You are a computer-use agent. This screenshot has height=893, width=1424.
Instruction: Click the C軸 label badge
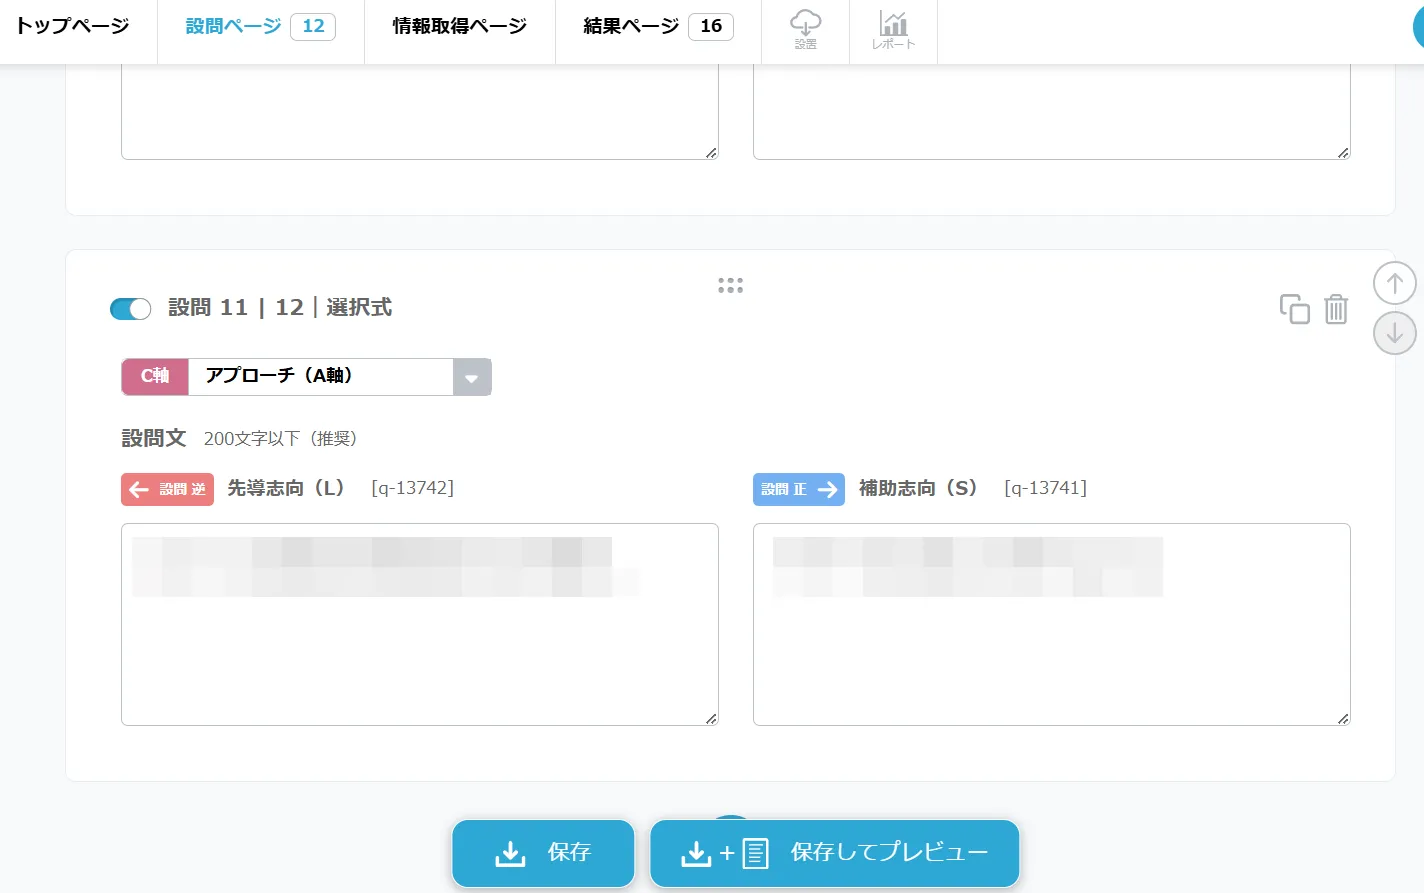(155, 377)
